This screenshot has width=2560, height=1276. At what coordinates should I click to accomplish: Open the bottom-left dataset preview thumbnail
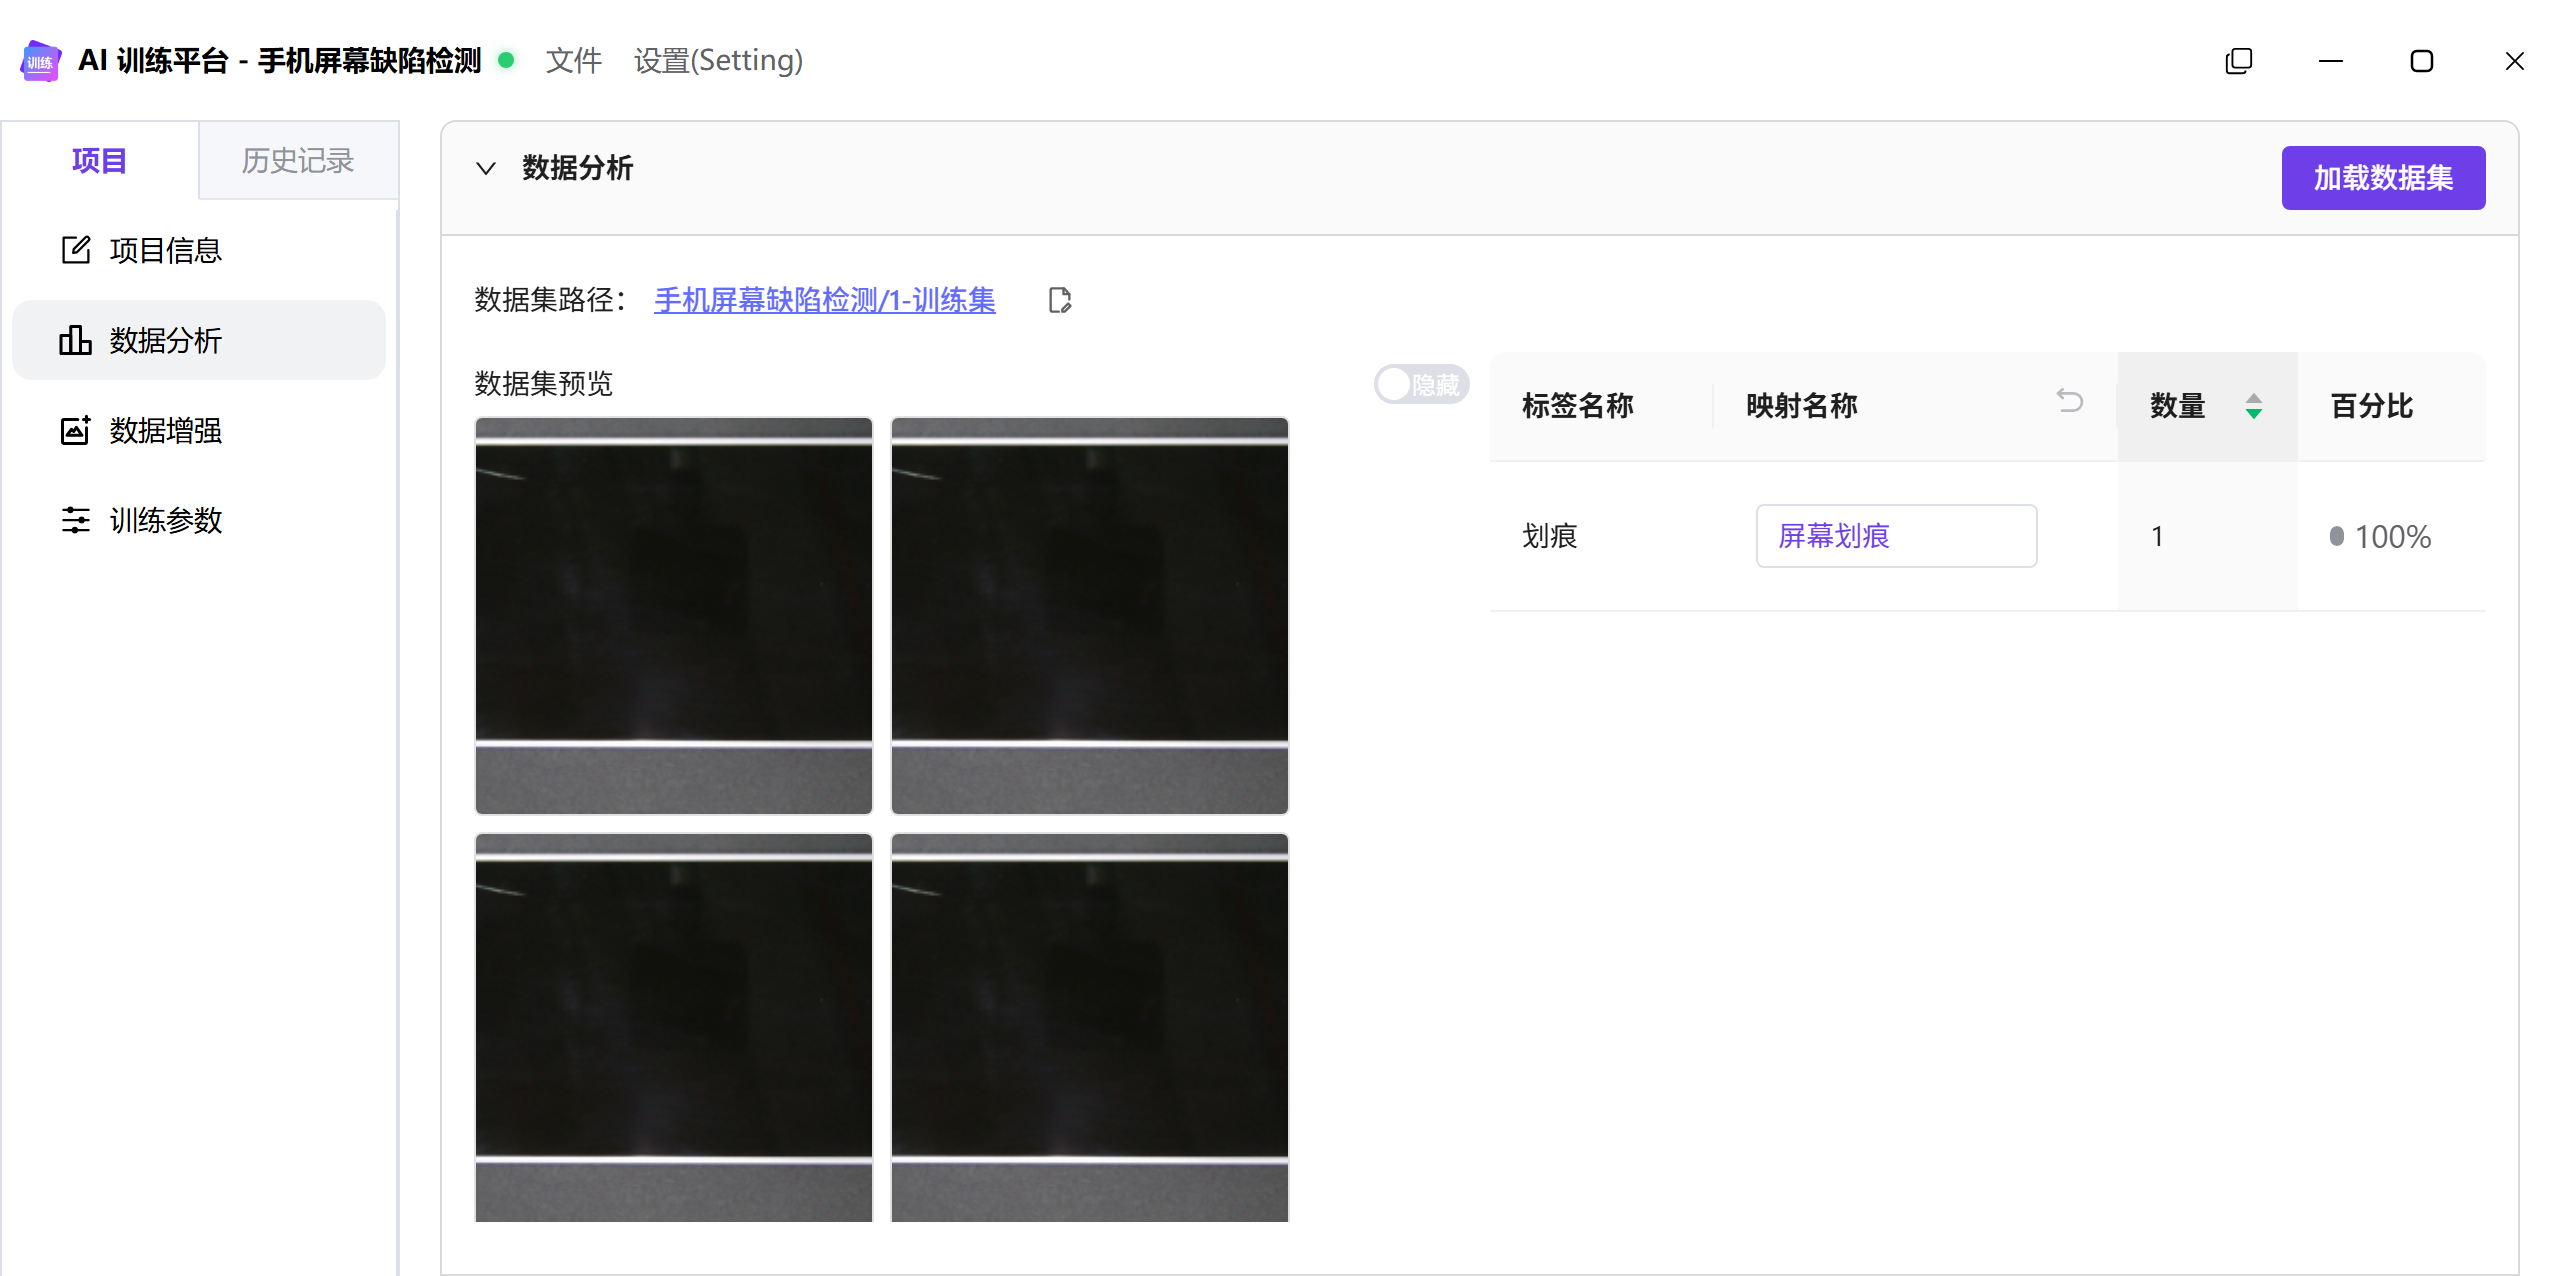674,1028
